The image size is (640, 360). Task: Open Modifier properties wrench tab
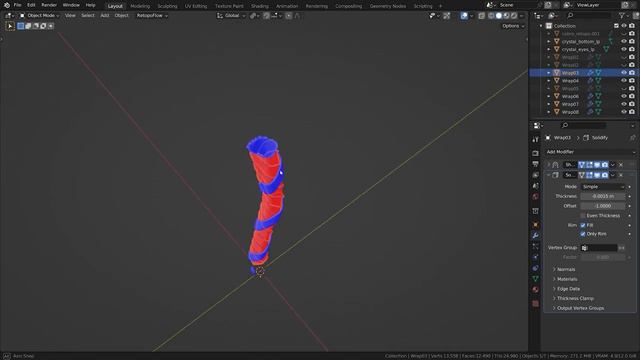(536, 236)
